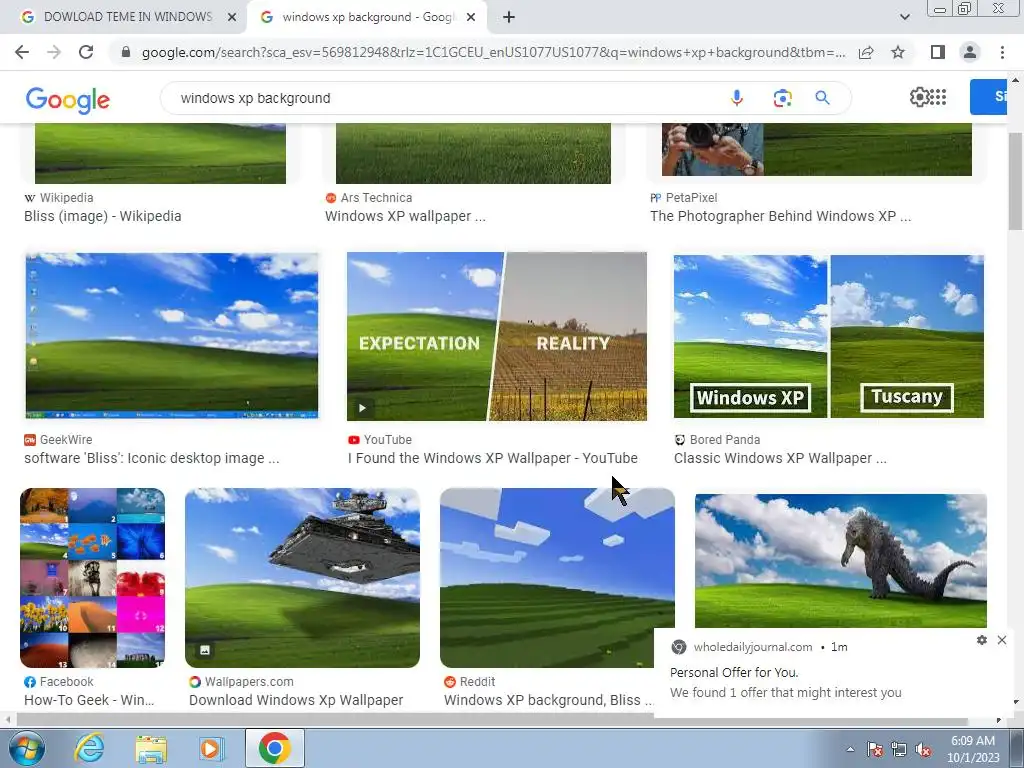Screen dimensions: 1024x768
Task: Go to the Google home logo
Action: tap(68, 100)
